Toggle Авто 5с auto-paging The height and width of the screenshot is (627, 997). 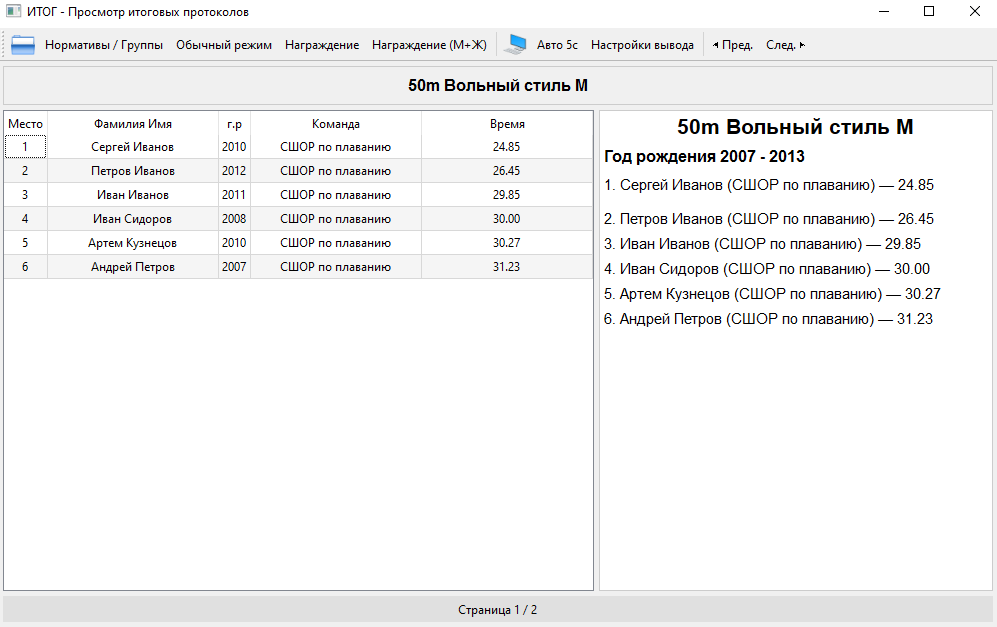[557, 45]
